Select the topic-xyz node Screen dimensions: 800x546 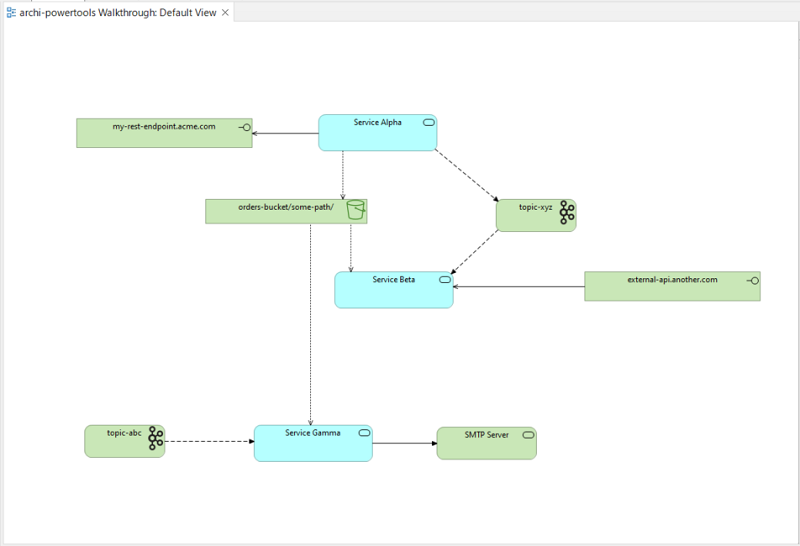(536, 215)
